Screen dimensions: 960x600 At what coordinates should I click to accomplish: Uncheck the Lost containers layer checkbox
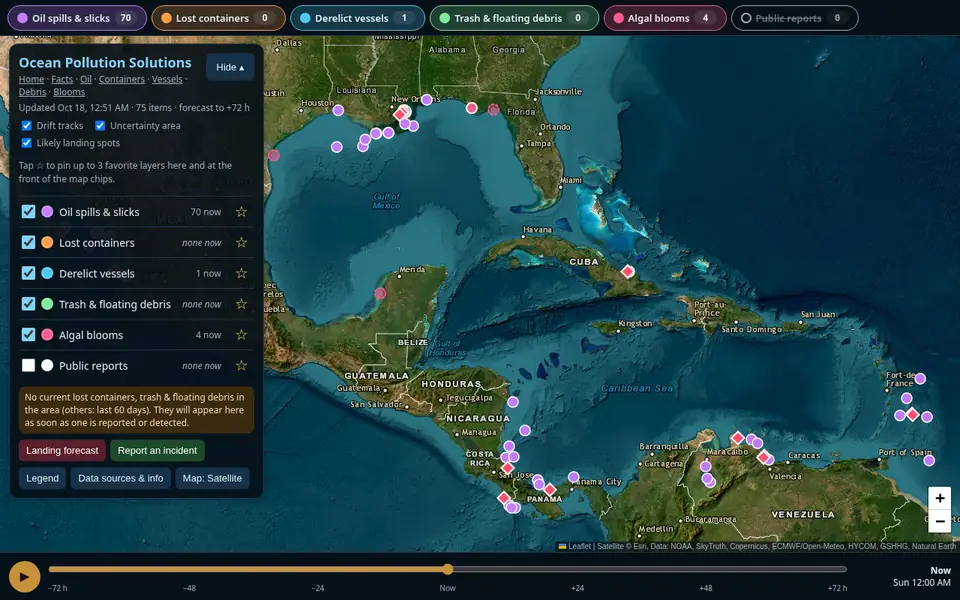click(x=28, y=242)
